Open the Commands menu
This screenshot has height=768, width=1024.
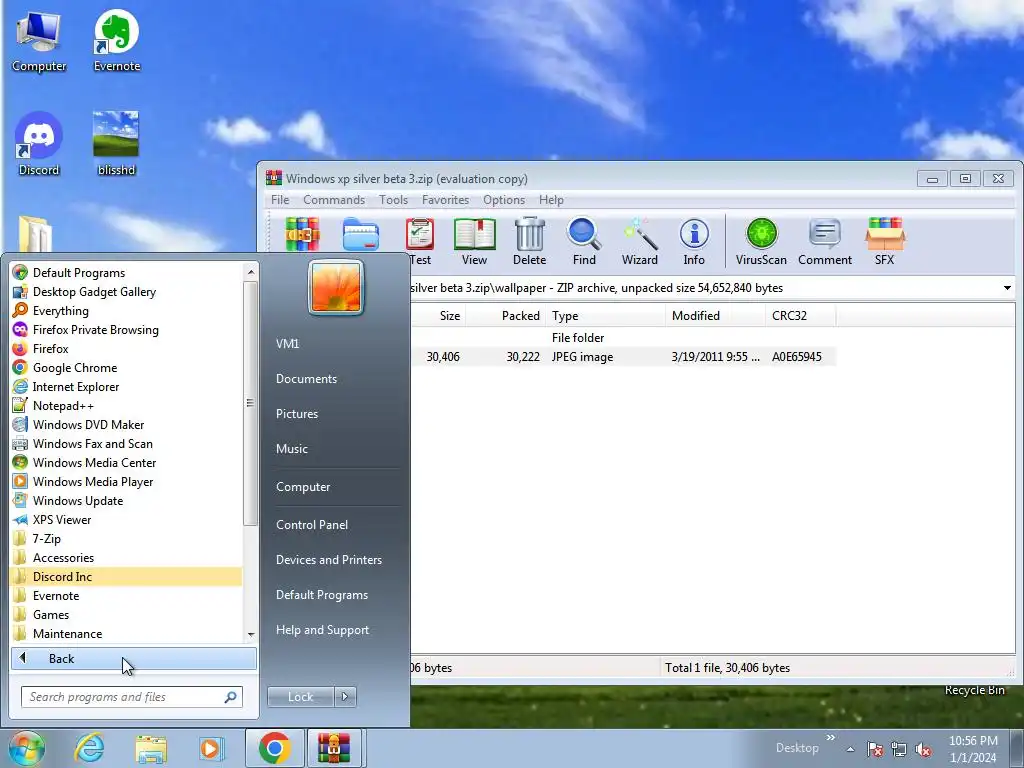coord(334,200)
